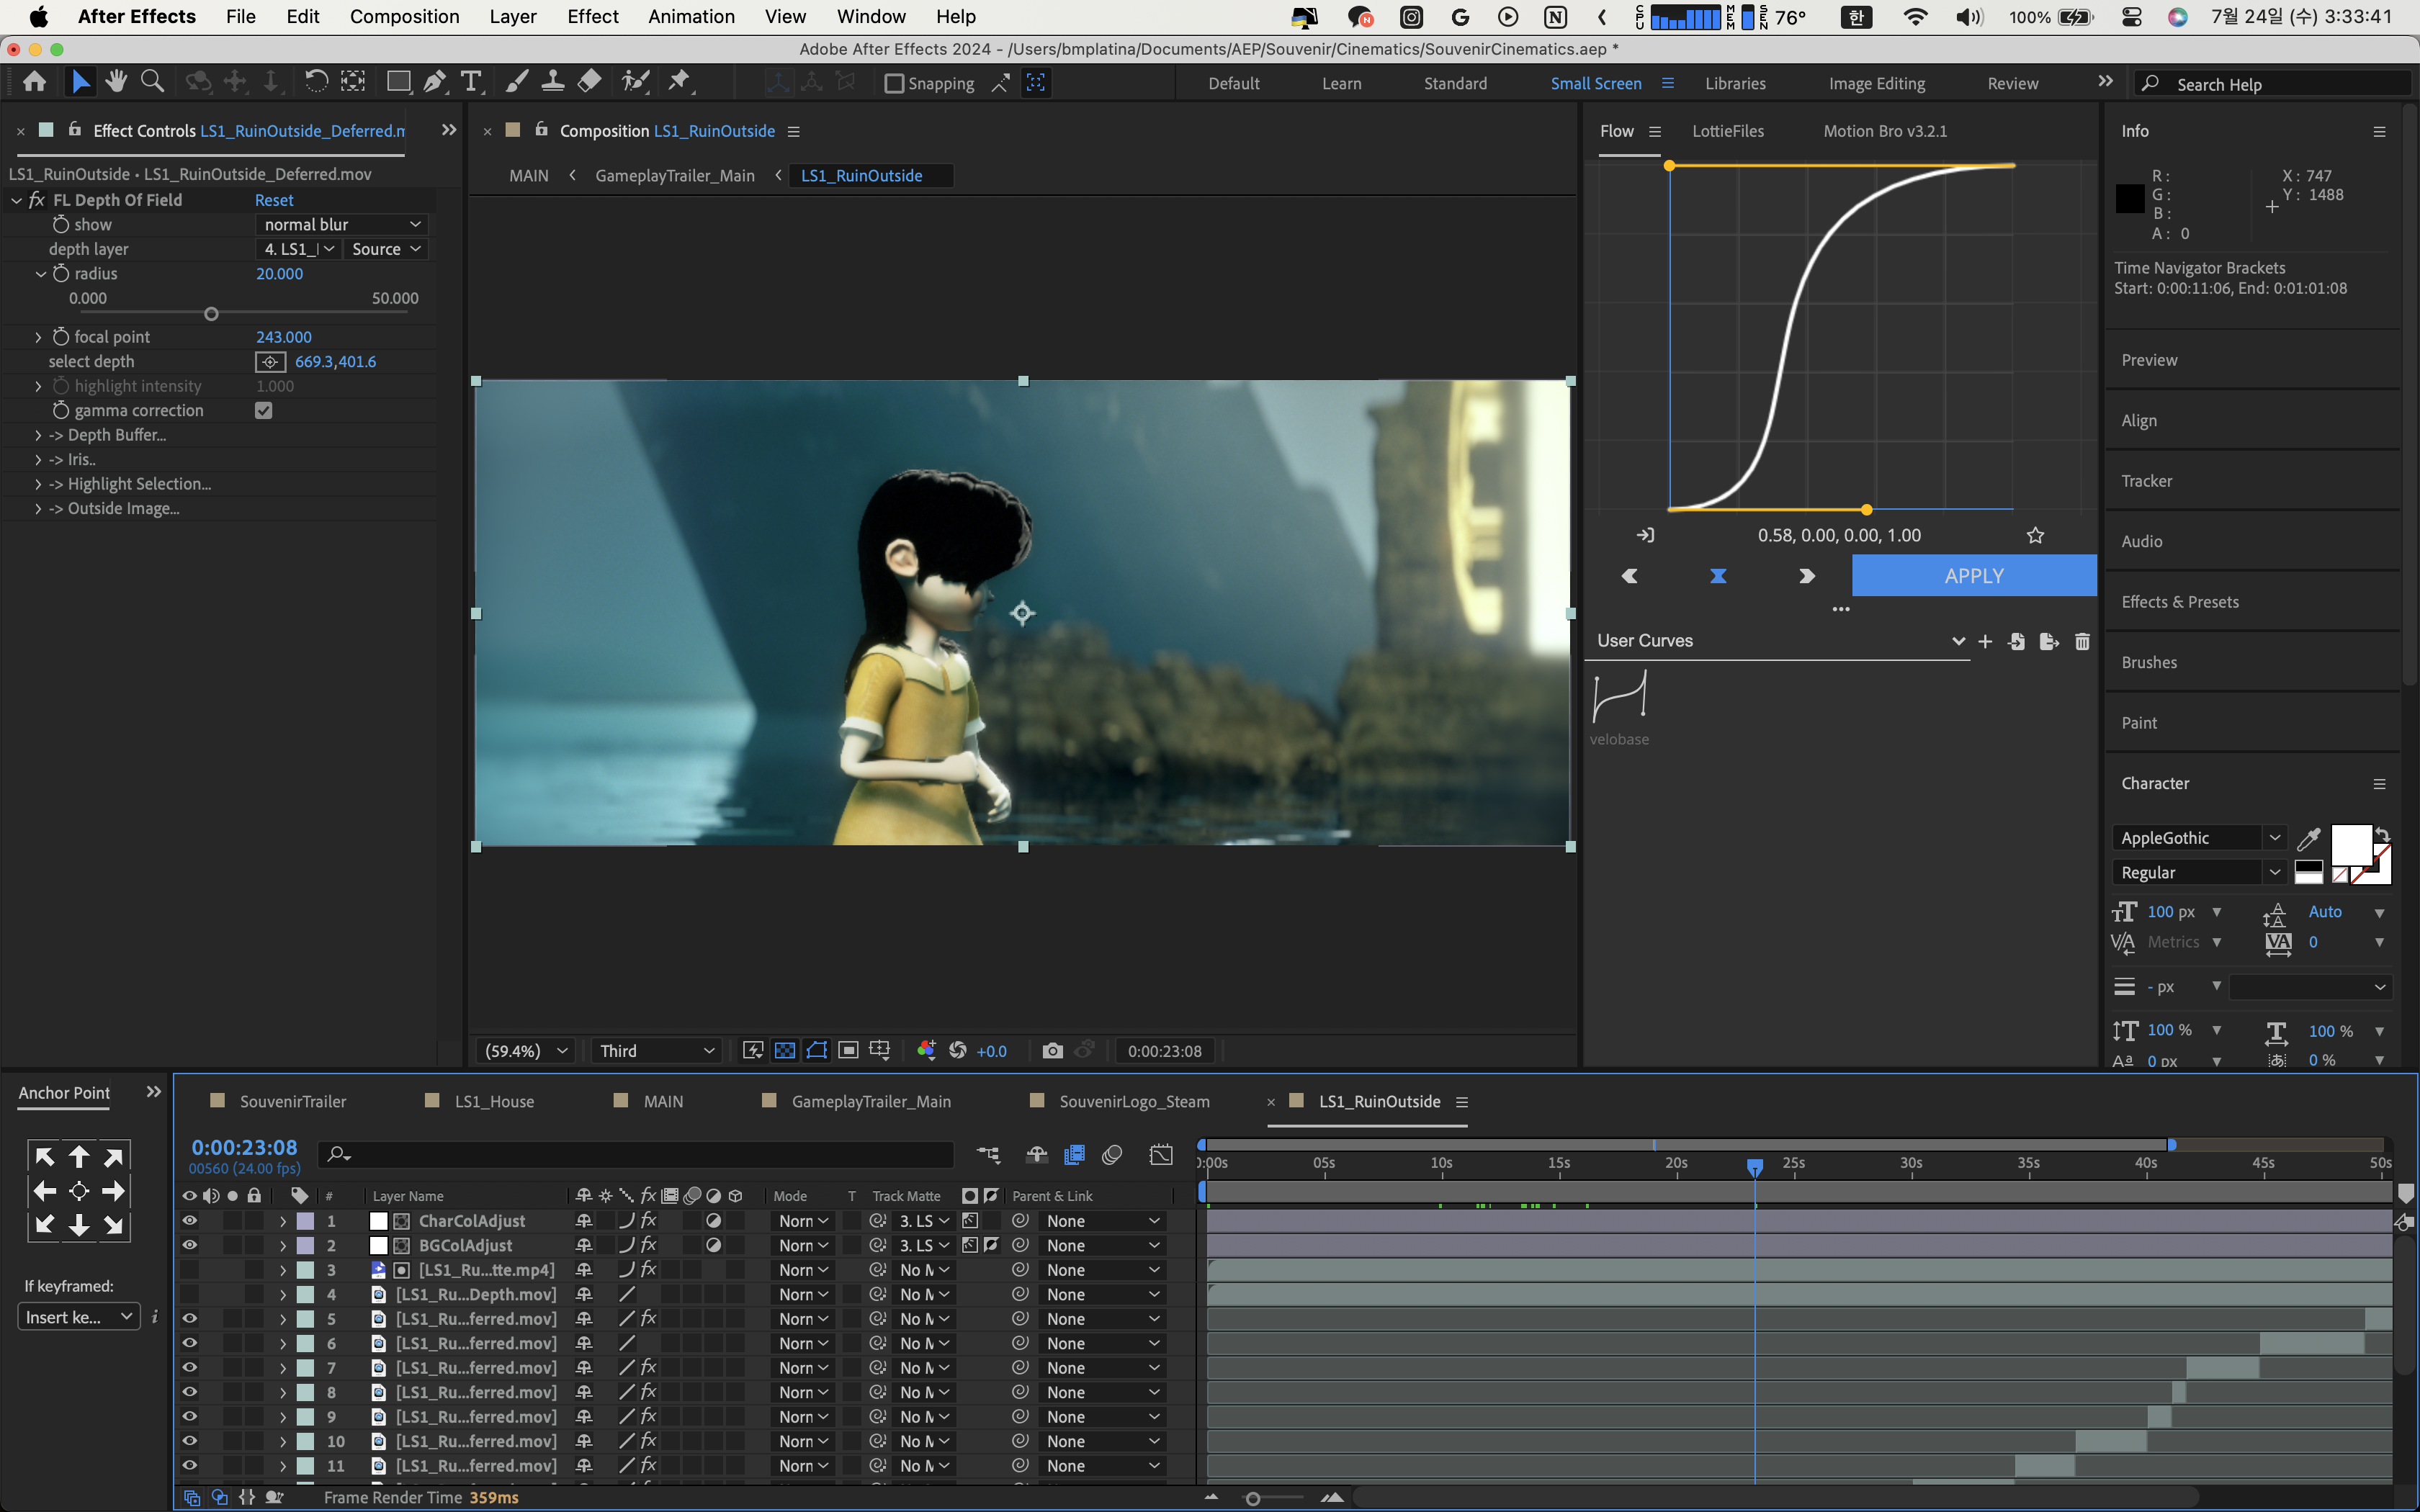This screenshot has height=1512, width=2420.
Task: Open the Effects & Presets panel
Action: [x=2180, y=602]
